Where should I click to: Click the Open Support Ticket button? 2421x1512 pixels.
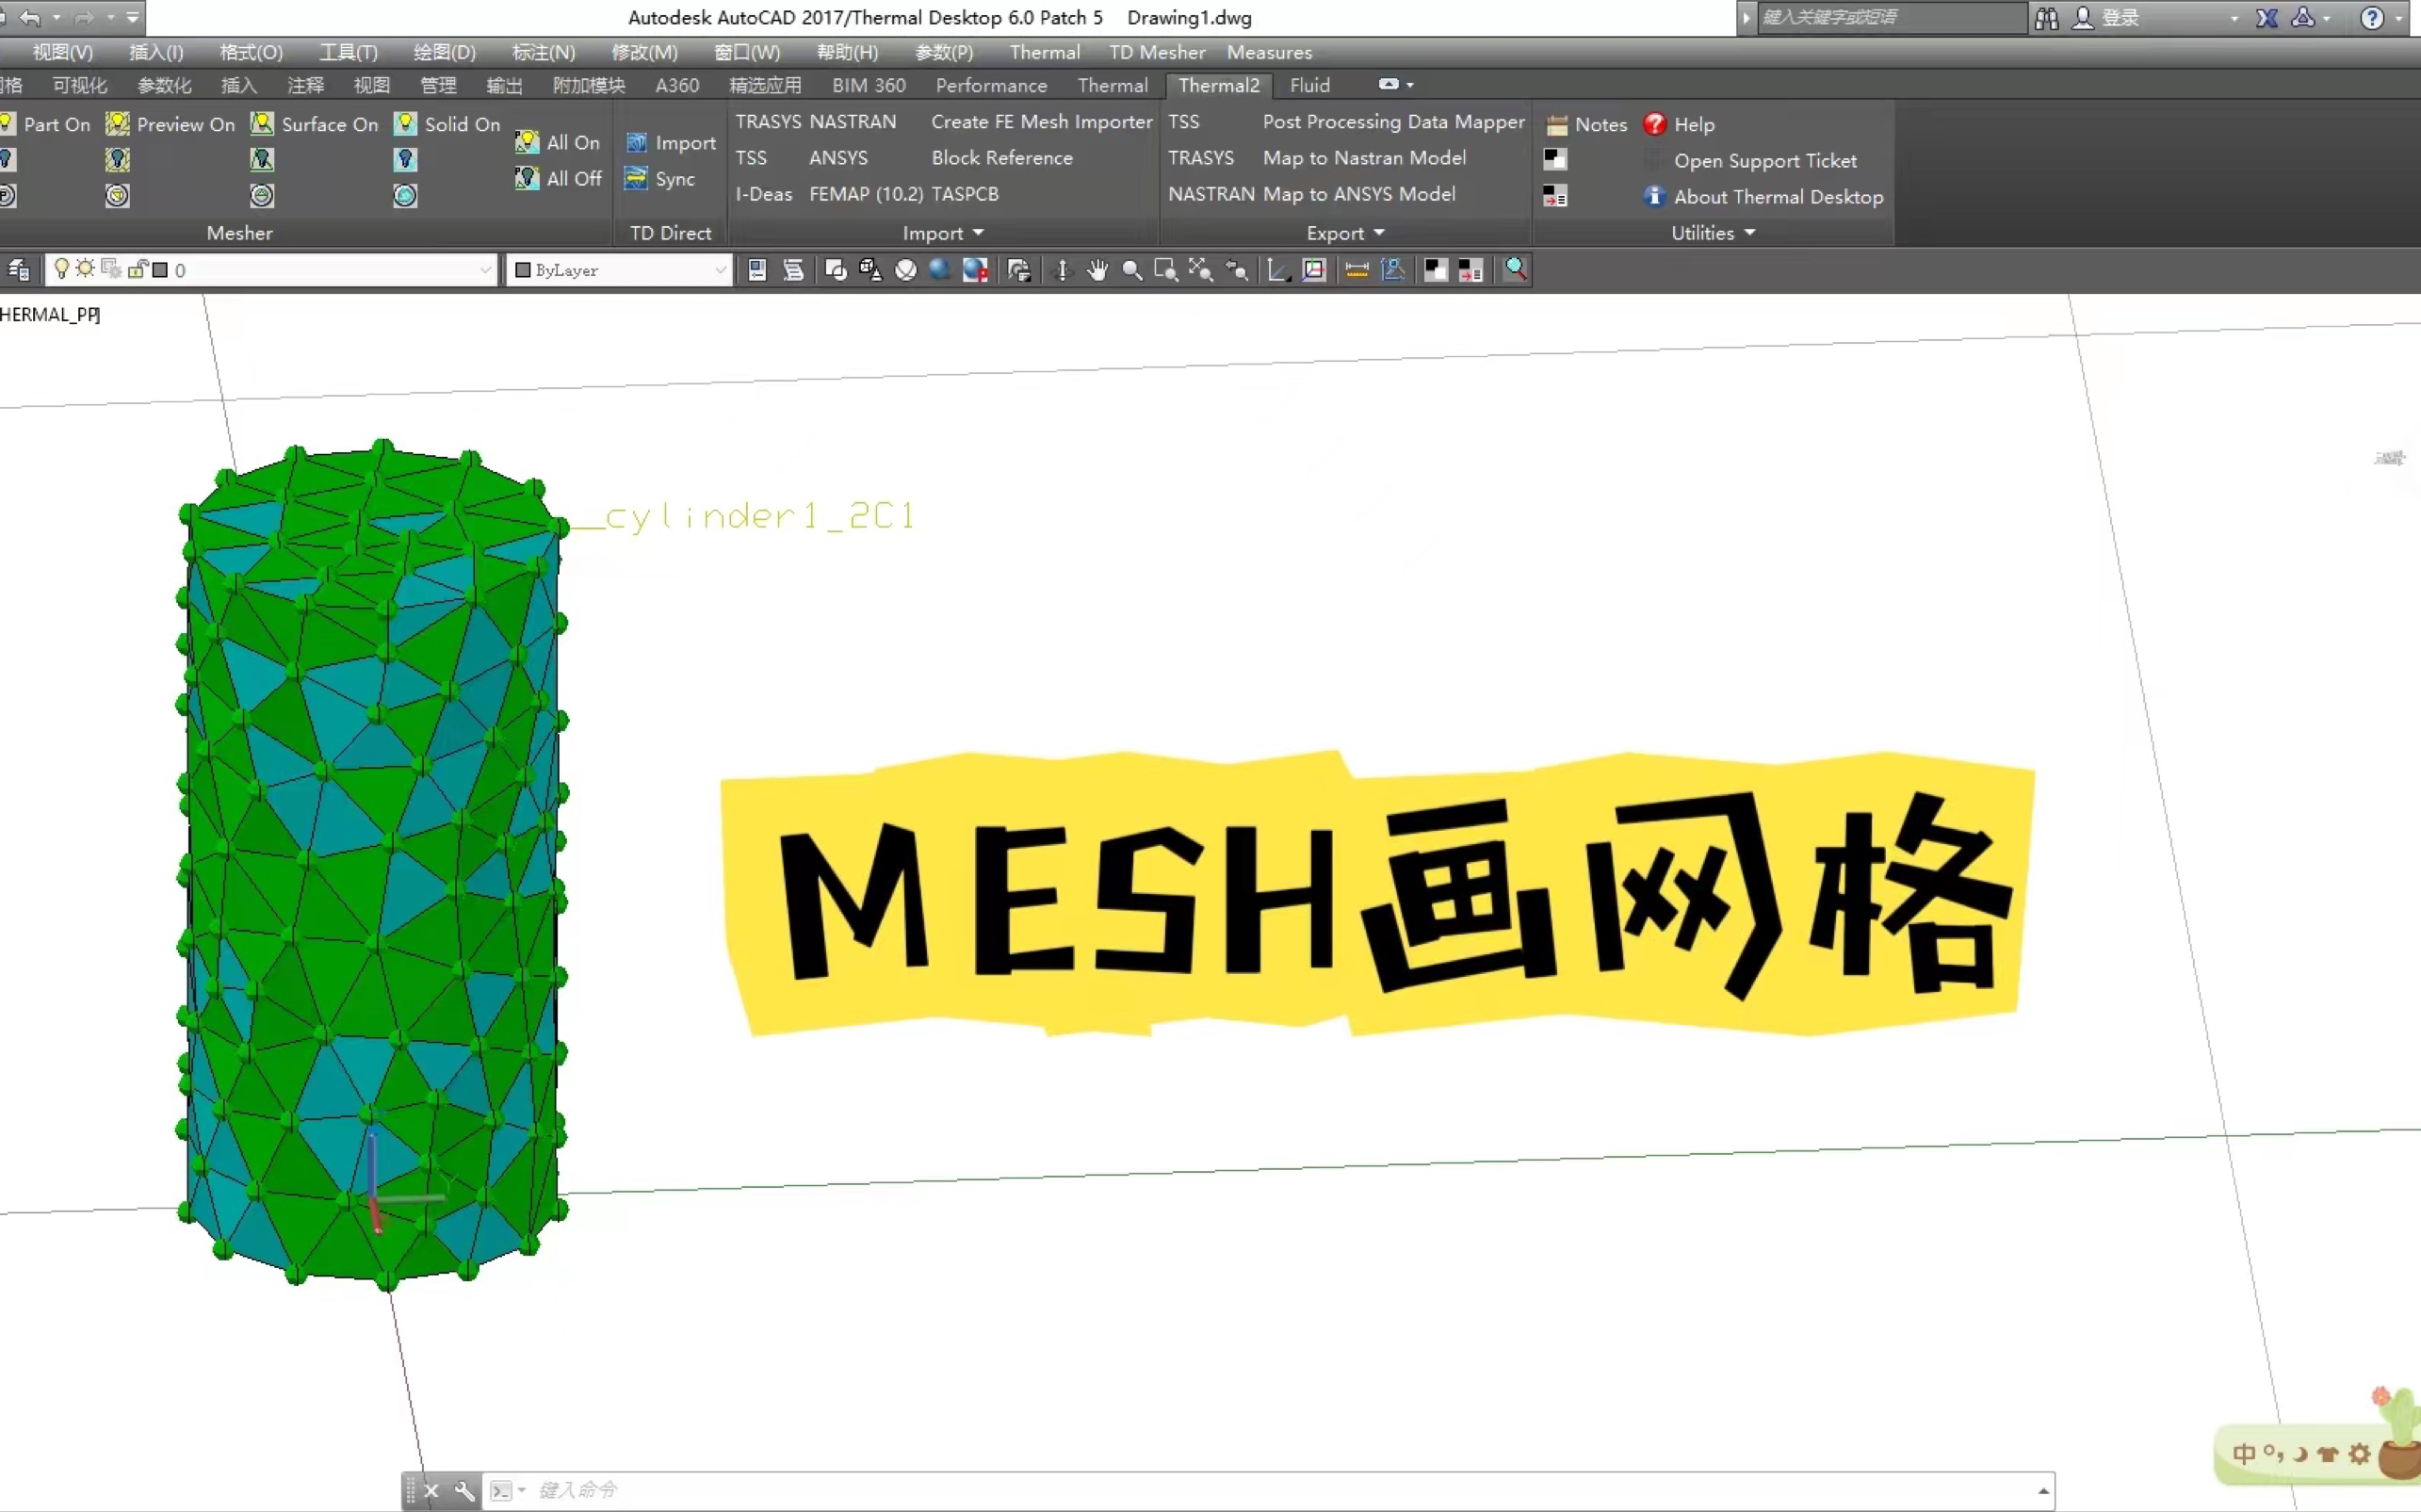point(1763,158)
